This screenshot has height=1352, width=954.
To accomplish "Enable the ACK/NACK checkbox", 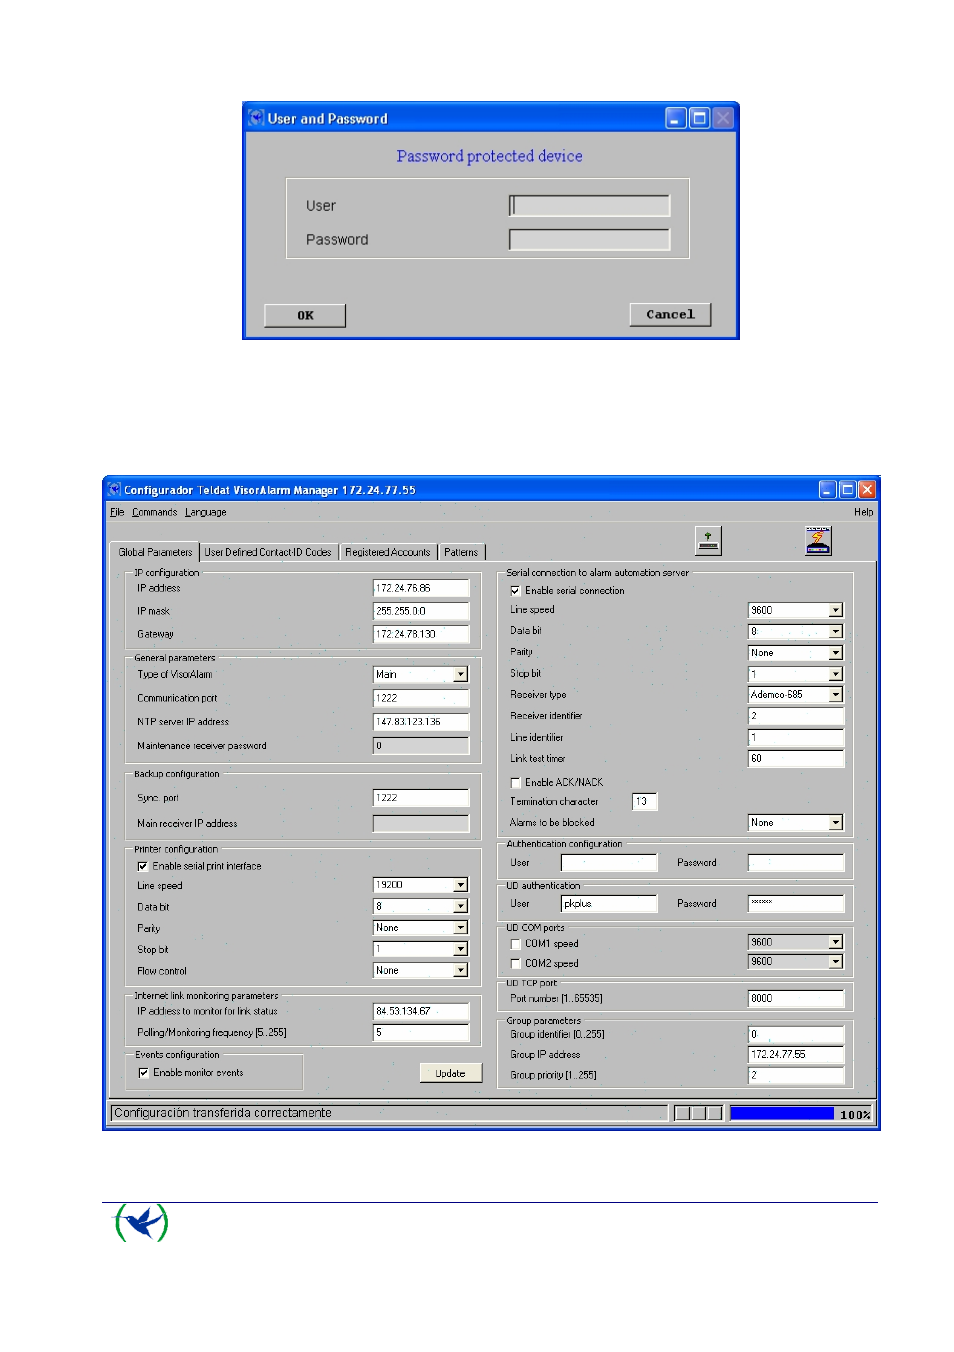I will click(515, 783).
